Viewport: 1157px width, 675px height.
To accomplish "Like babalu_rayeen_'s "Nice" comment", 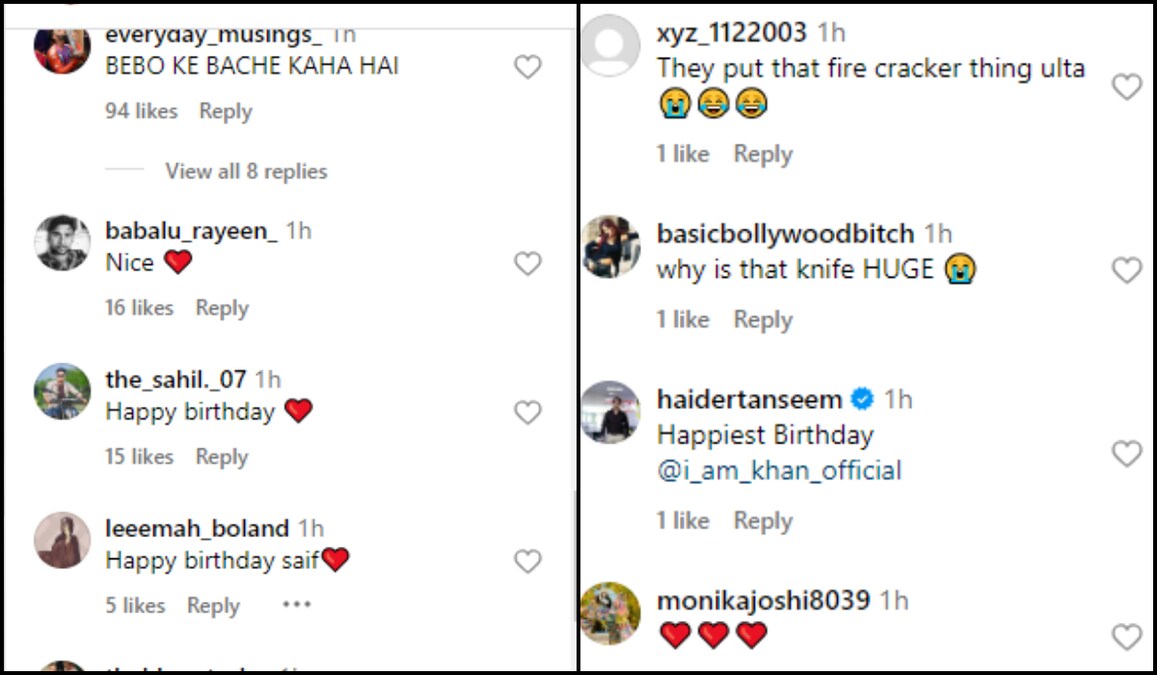I will click(528, 263).
